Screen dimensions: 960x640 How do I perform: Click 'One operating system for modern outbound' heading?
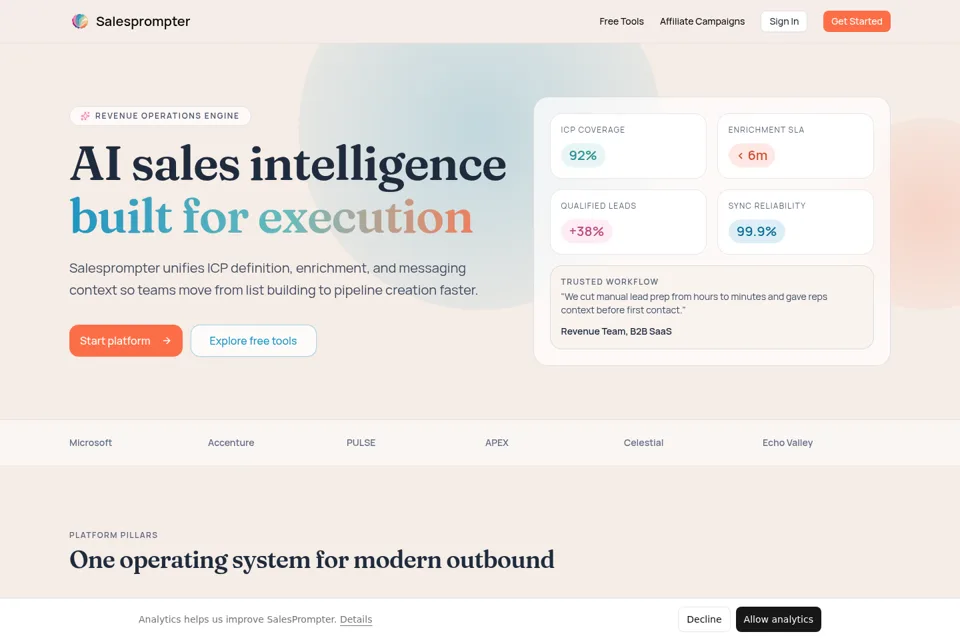click(x=312, y=560)
